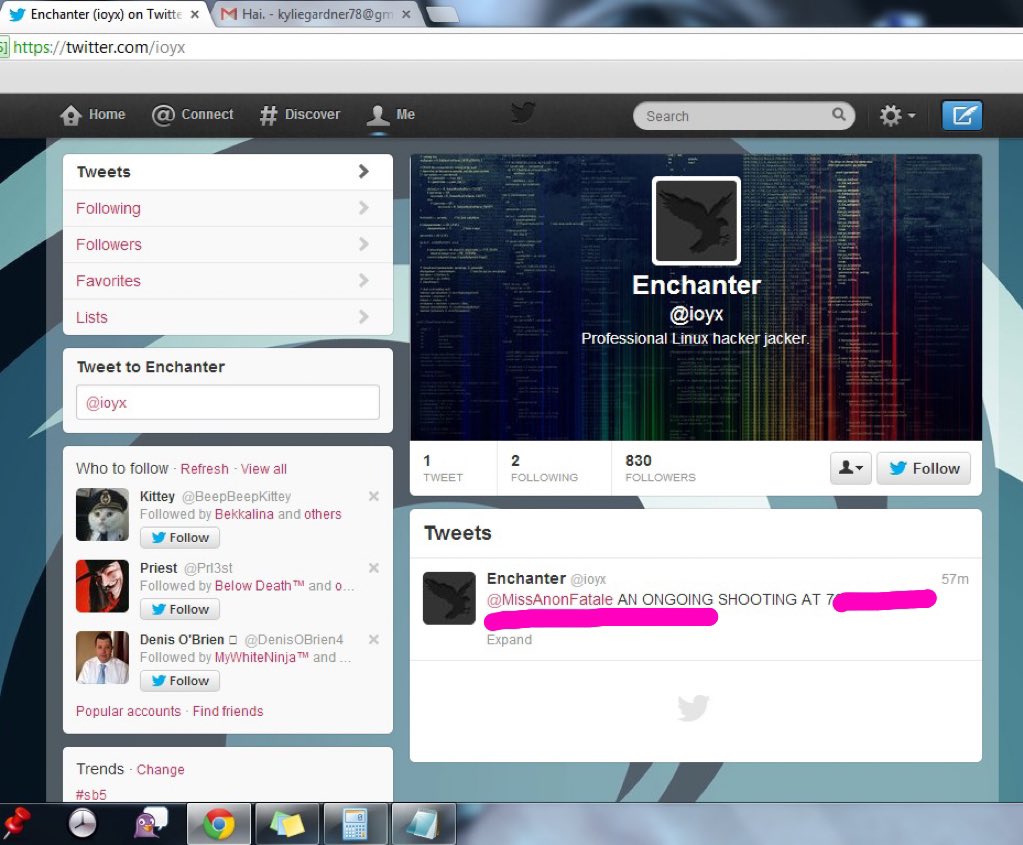Image resolution: width=1023 pixels, height=845 pixels.
Task: Open the Connect tab
Action: [x=192, y=115]
